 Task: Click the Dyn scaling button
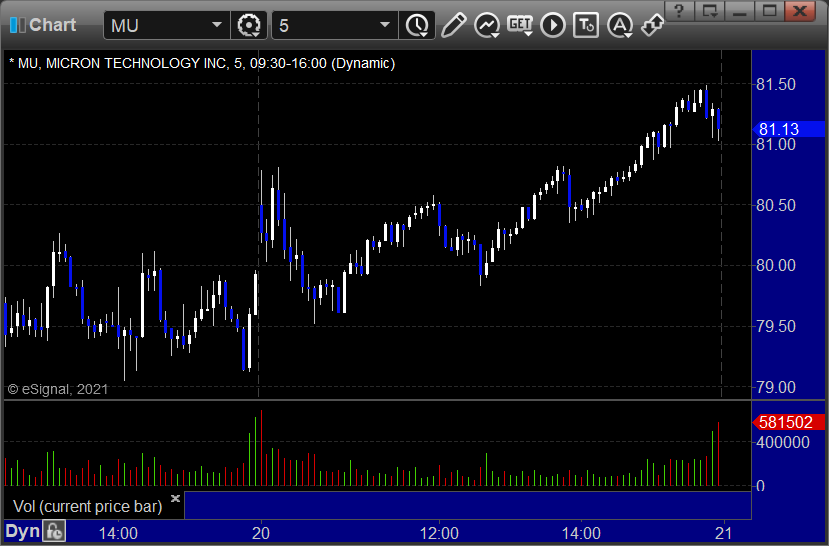23,531
